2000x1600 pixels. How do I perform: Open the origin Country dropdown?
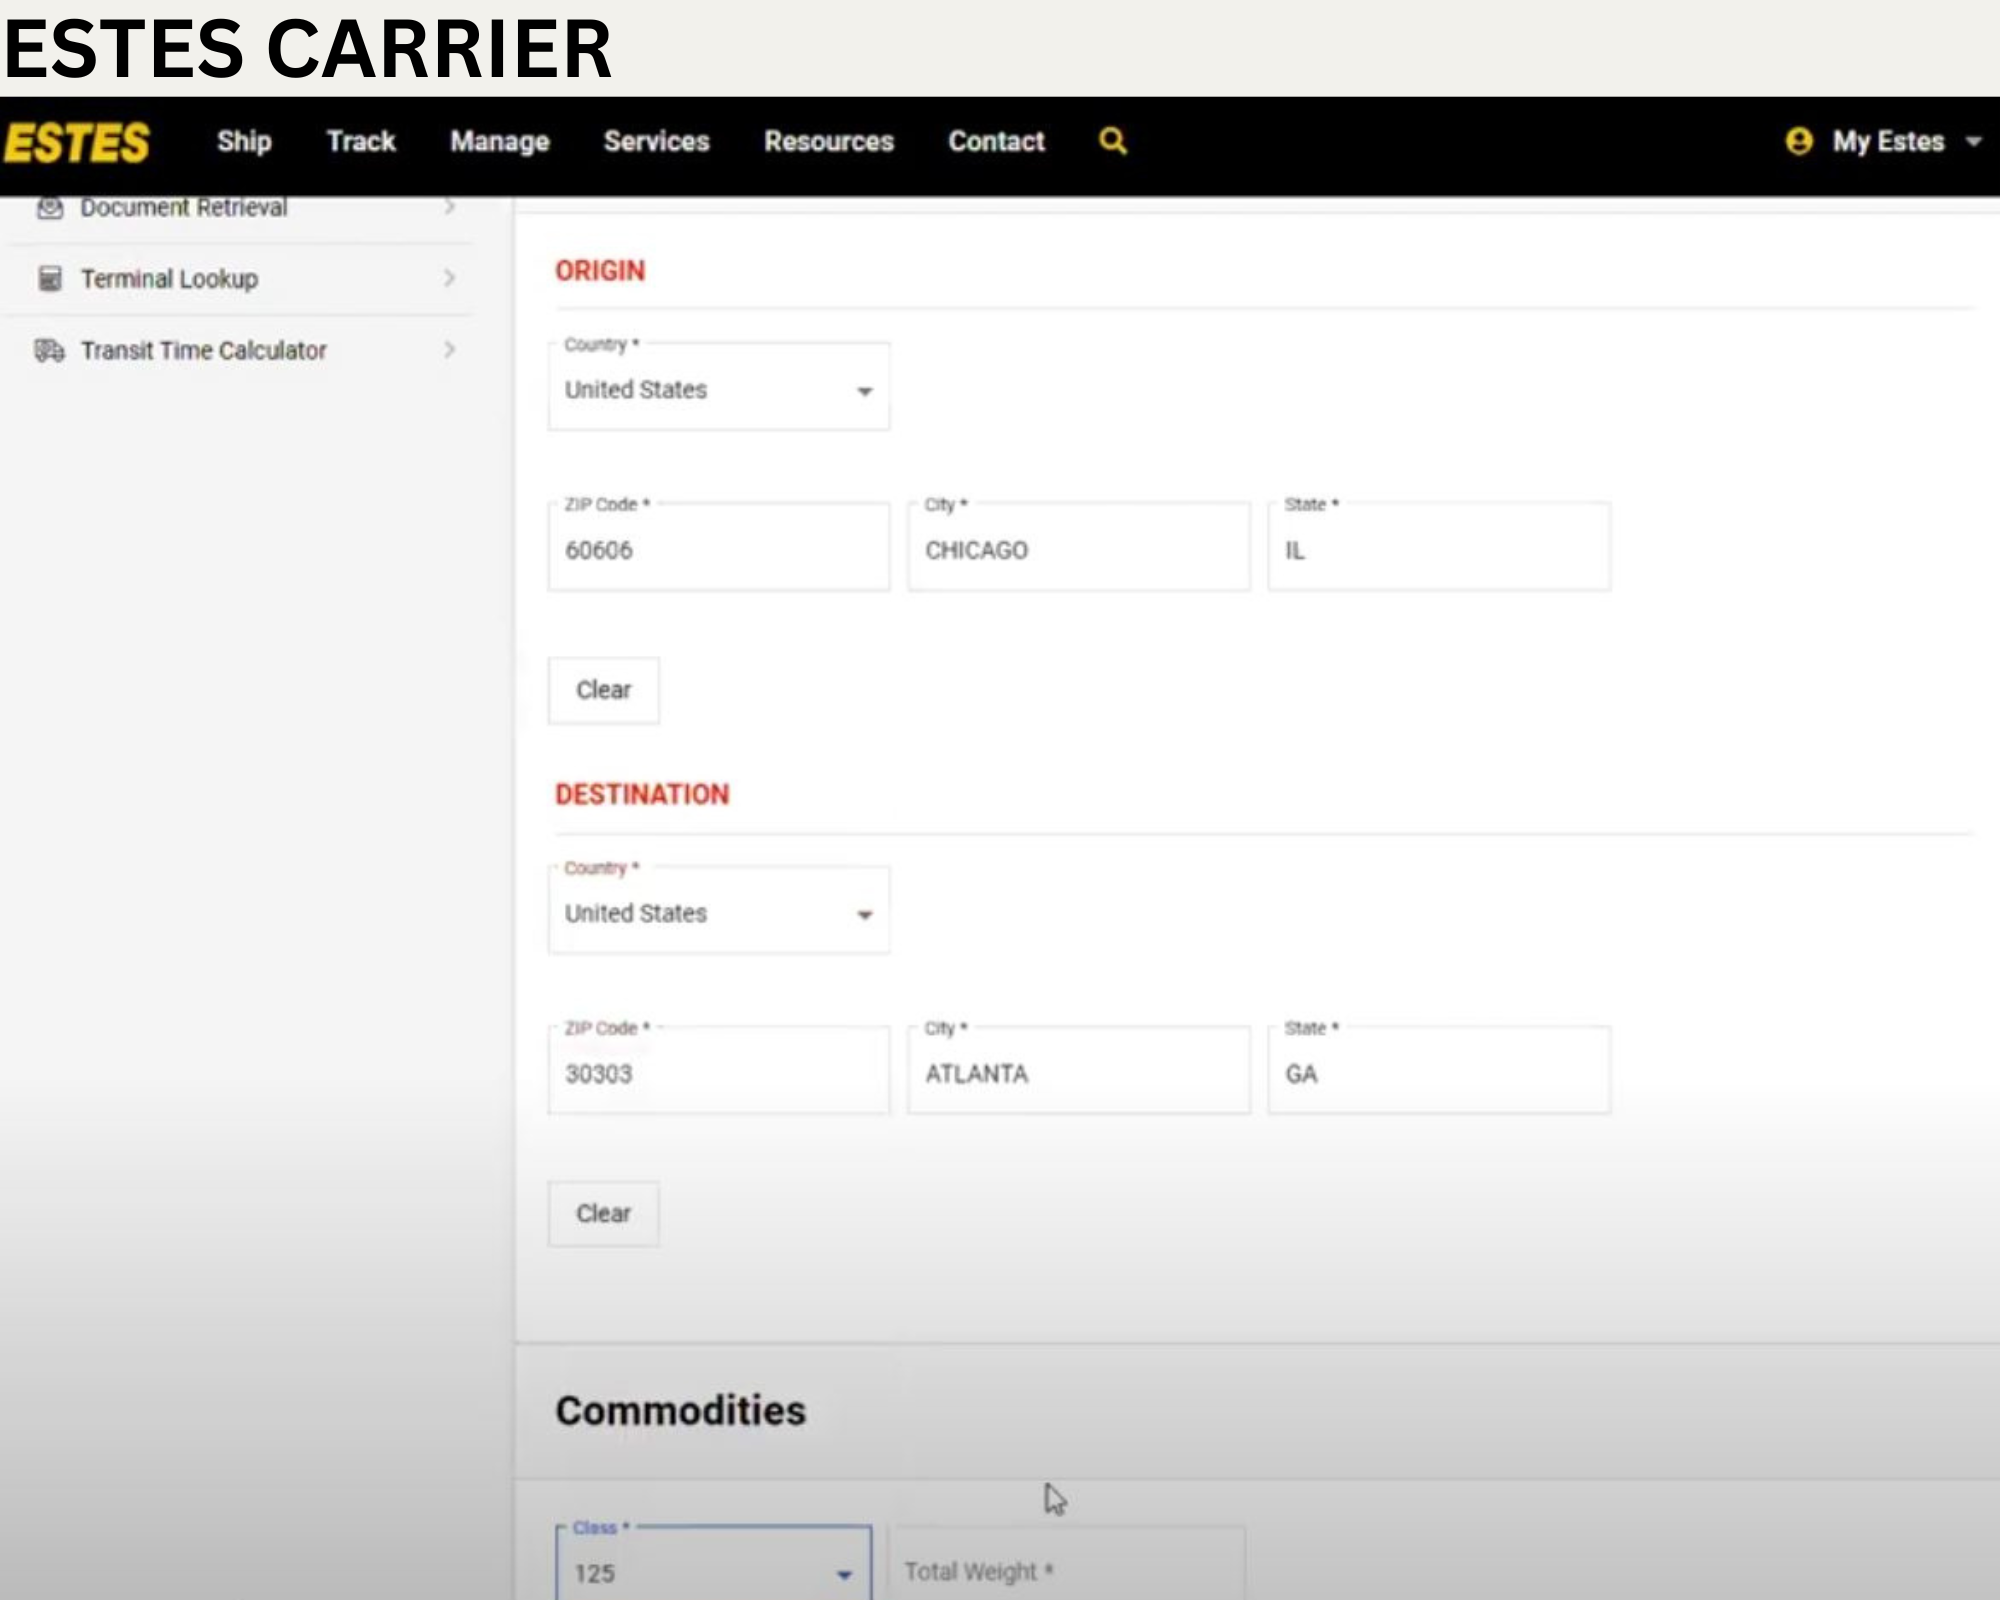[x=718, y=389]
